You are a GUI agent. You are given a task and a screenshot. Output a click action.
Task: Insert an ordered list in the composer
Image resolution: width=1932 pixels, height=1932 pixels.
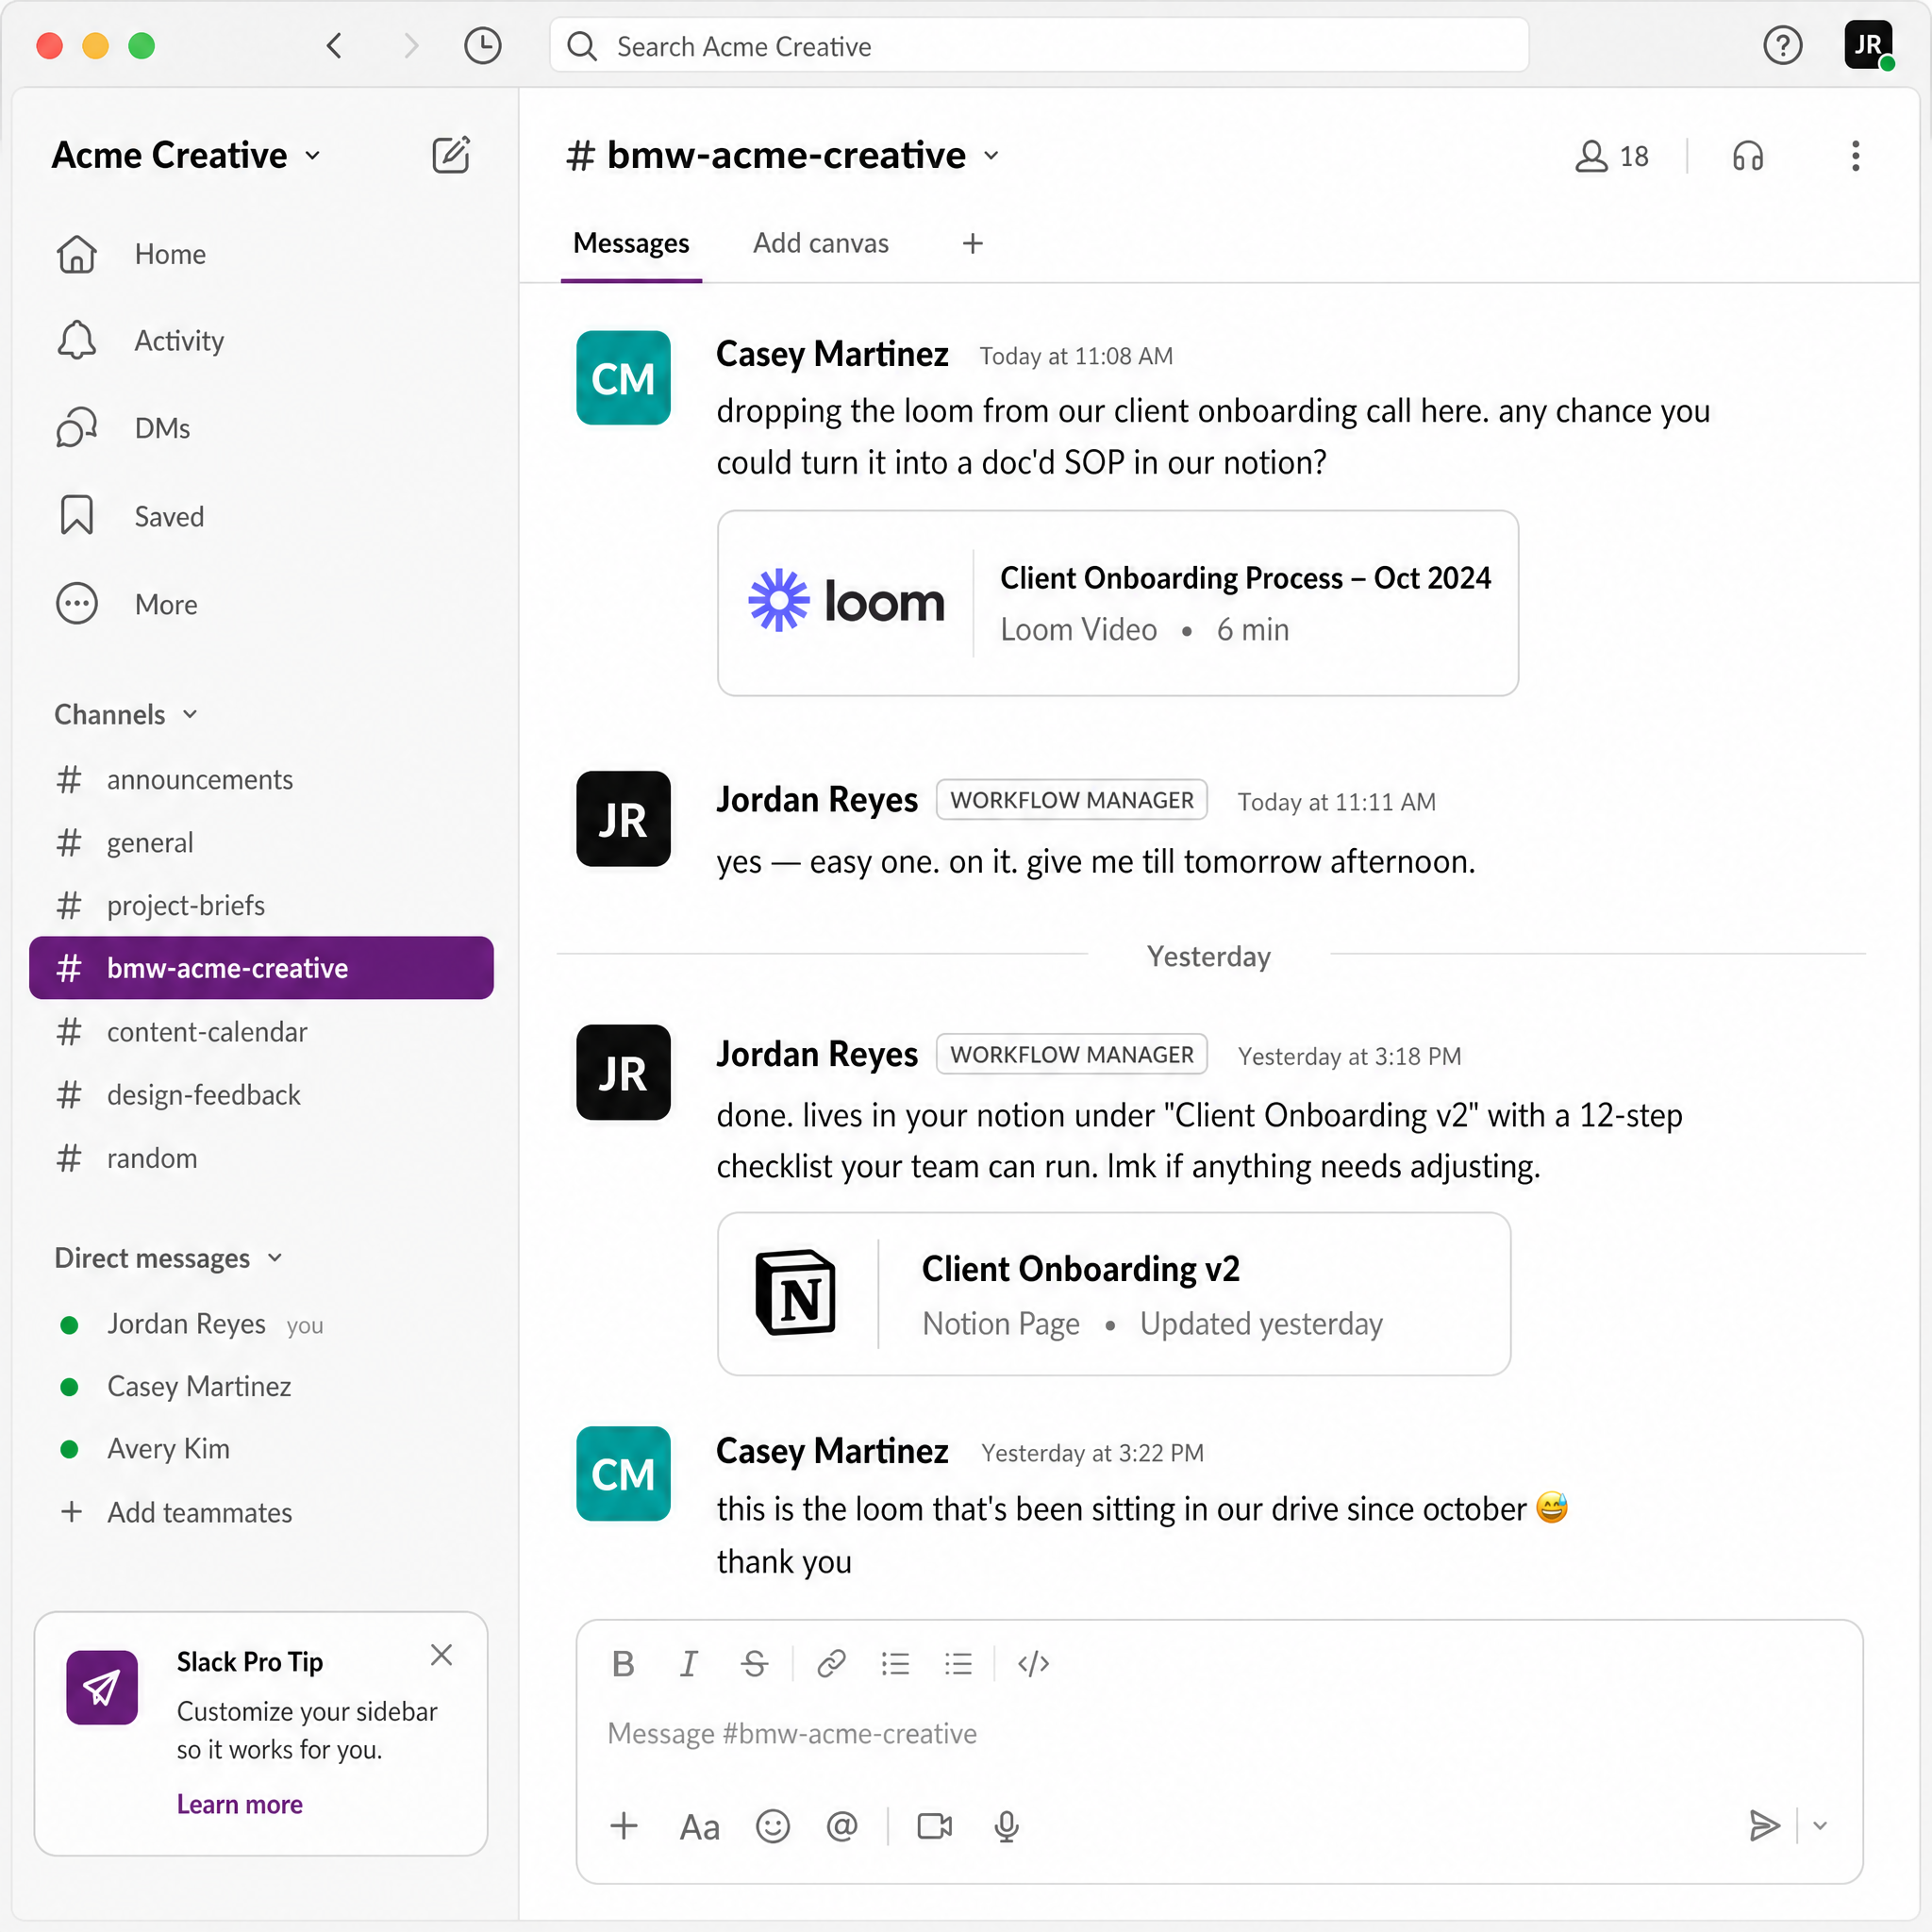(x=895, y=1664)
